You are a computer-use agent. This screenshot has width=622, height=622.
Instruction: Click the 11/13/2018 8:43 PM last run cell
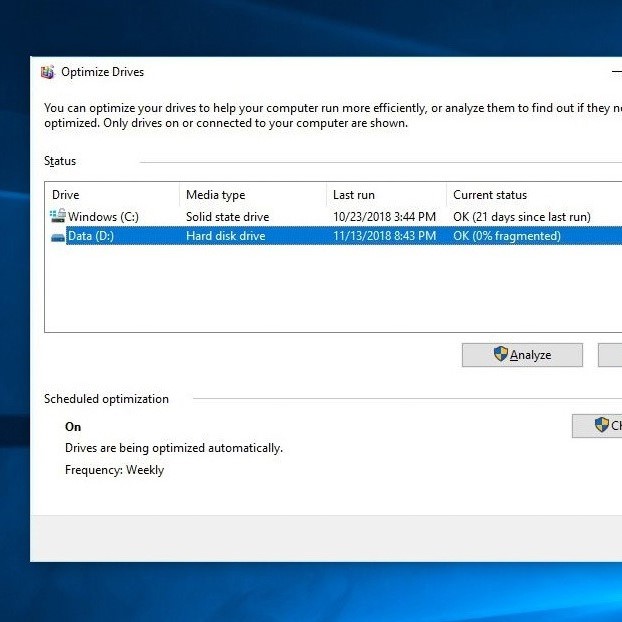pos(384,236)
